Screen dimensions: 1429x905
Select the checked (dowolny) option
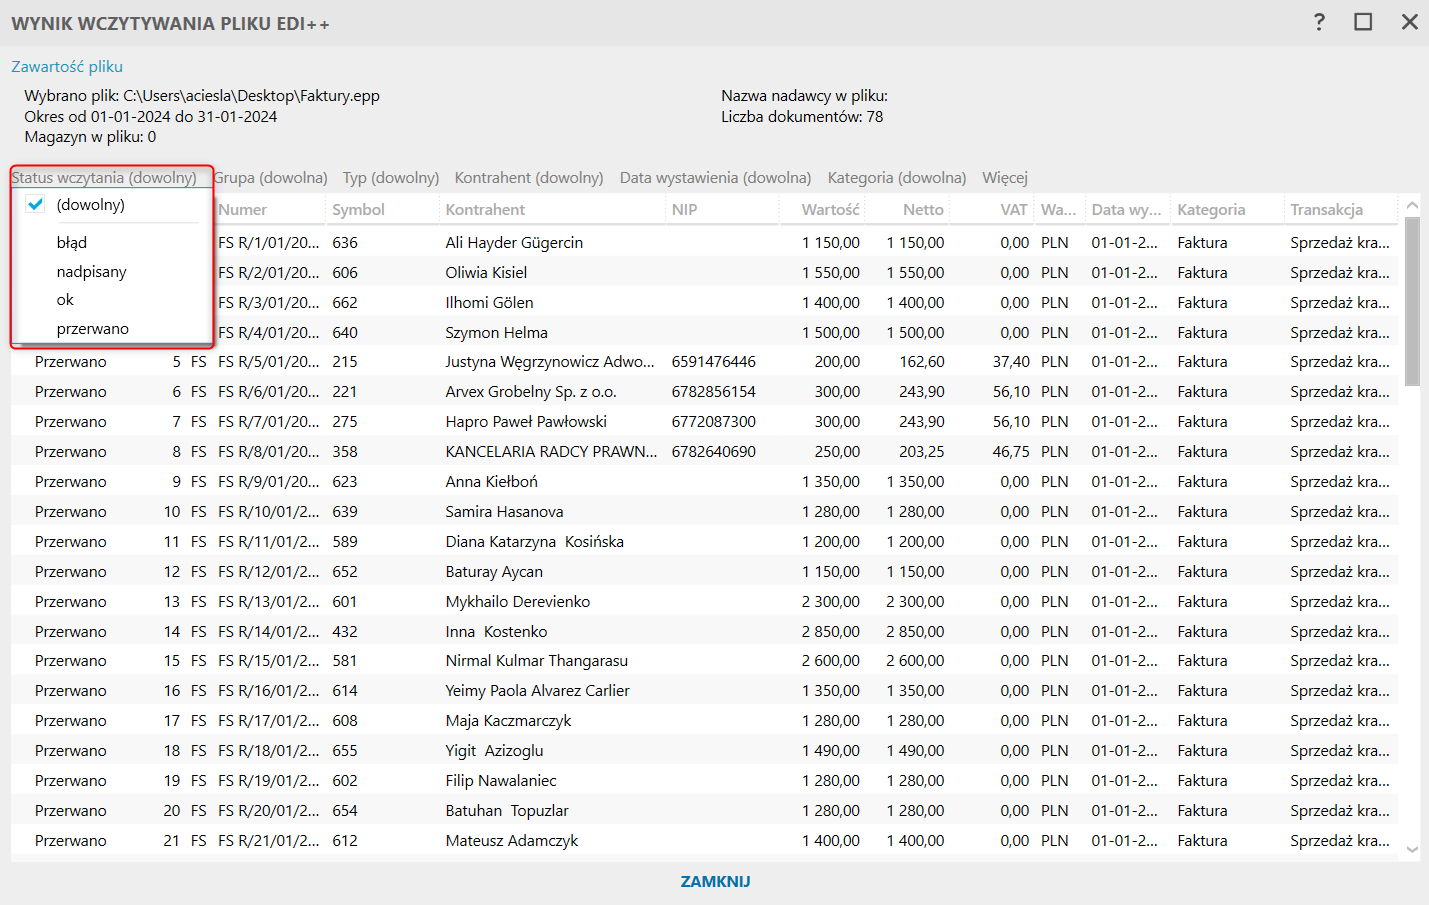[91, 205]
